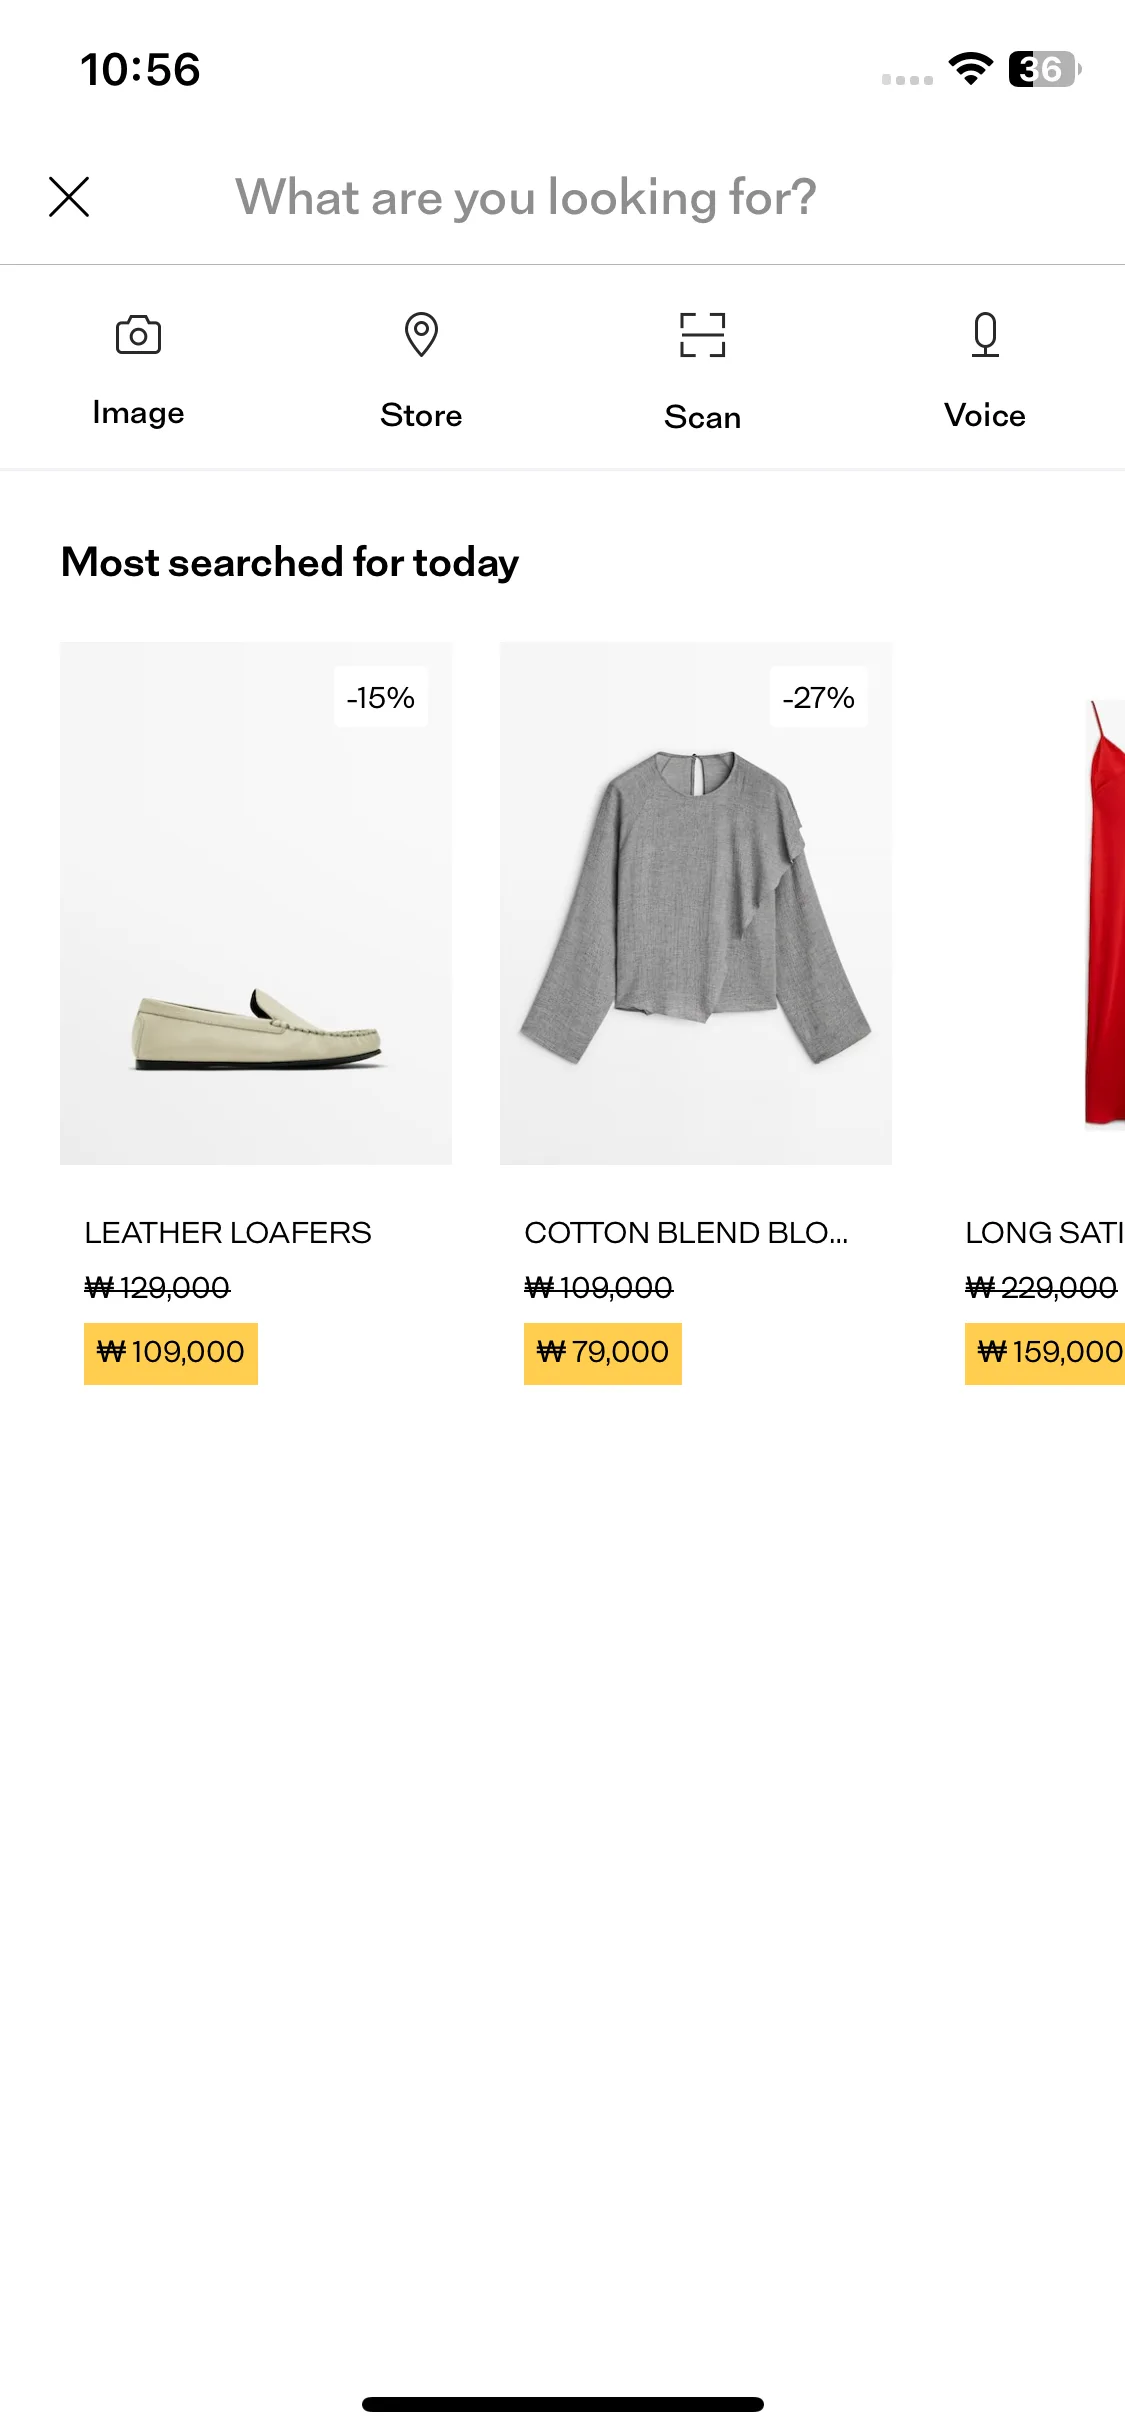Select the ₩79,000 blouse sale price

coord(603,1353)
